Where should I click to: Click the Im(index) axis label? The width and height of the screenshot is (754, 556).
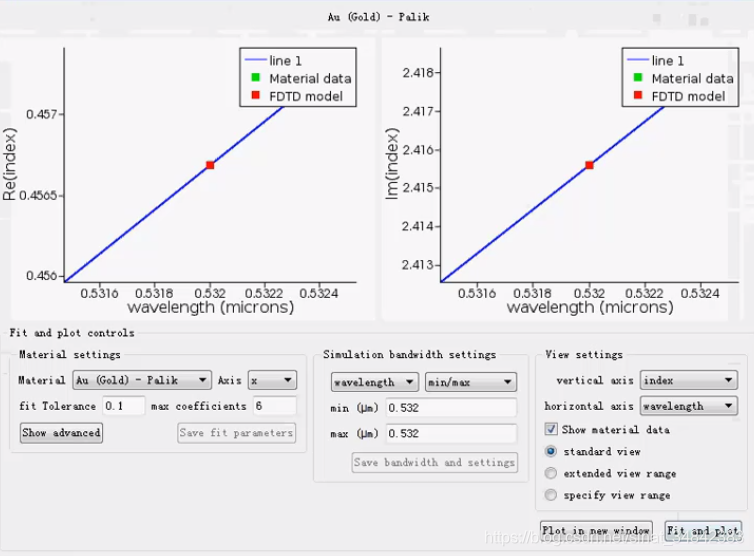392,164
